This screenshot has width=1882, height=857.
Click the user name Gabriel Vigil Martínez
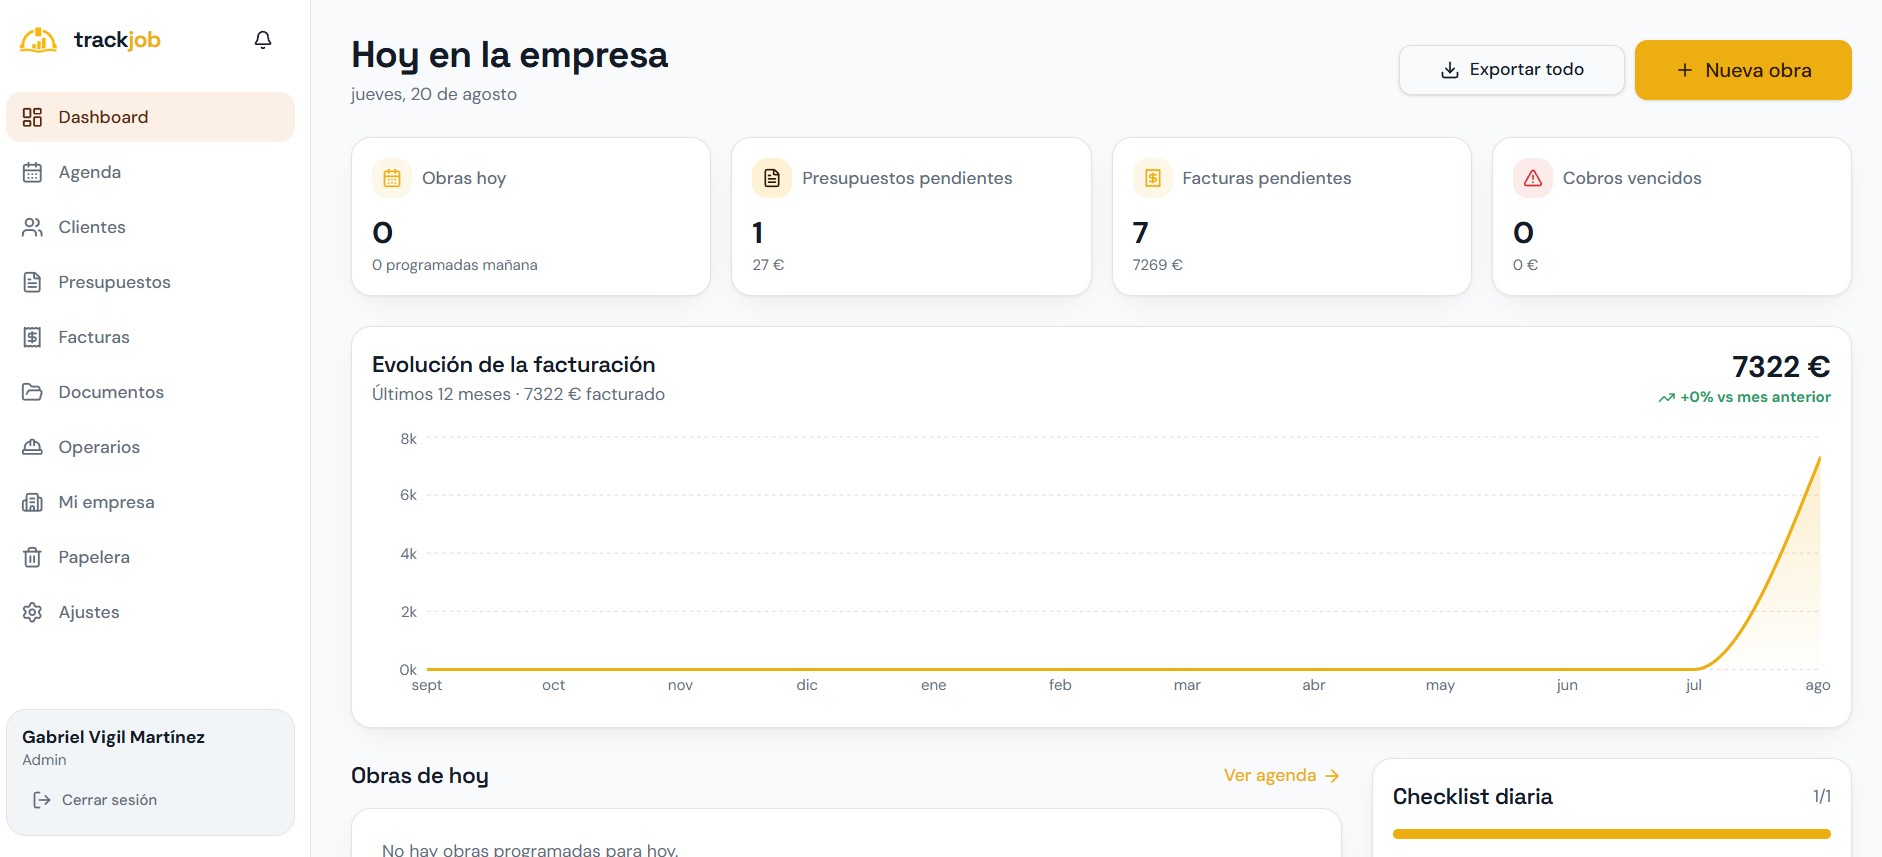tap(113, 737)
